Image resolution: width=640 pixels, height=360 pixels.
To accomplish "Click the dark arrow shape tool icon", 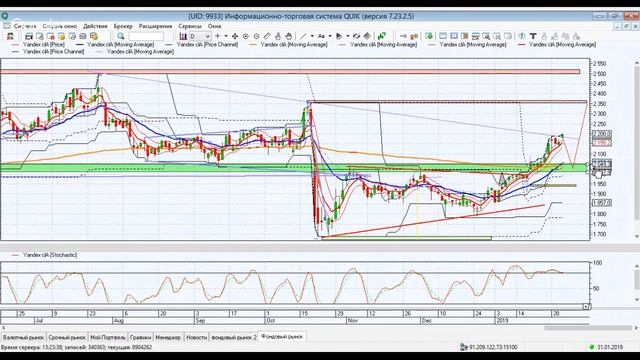I will tap(339, 36).
